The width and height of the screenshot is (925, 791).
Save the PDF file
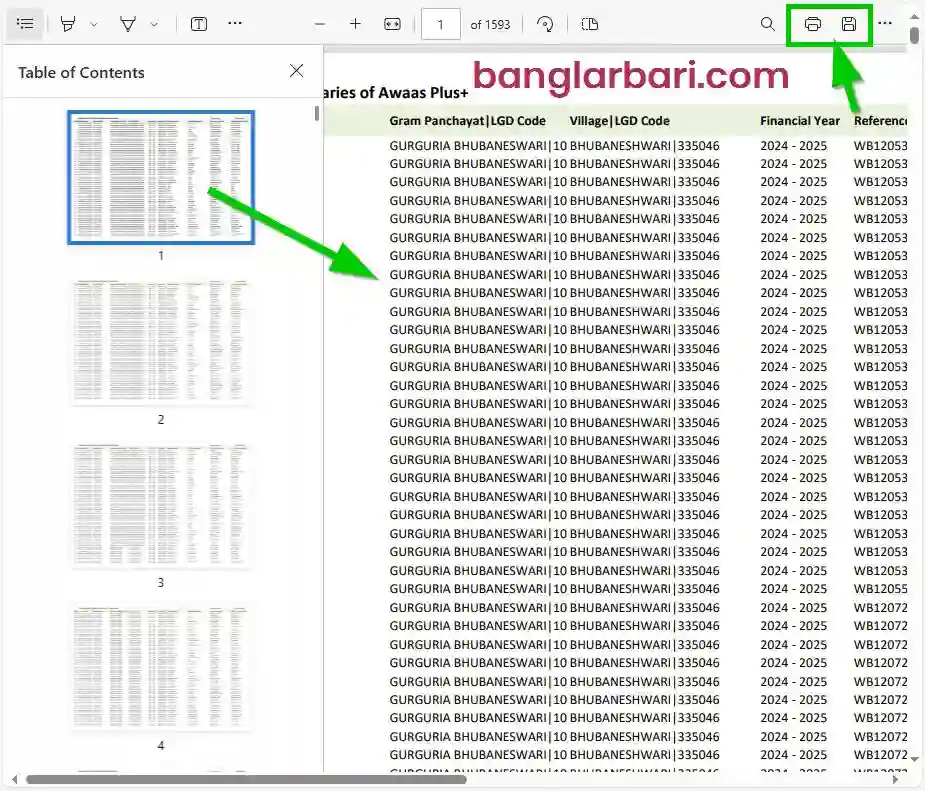(847, 24)
